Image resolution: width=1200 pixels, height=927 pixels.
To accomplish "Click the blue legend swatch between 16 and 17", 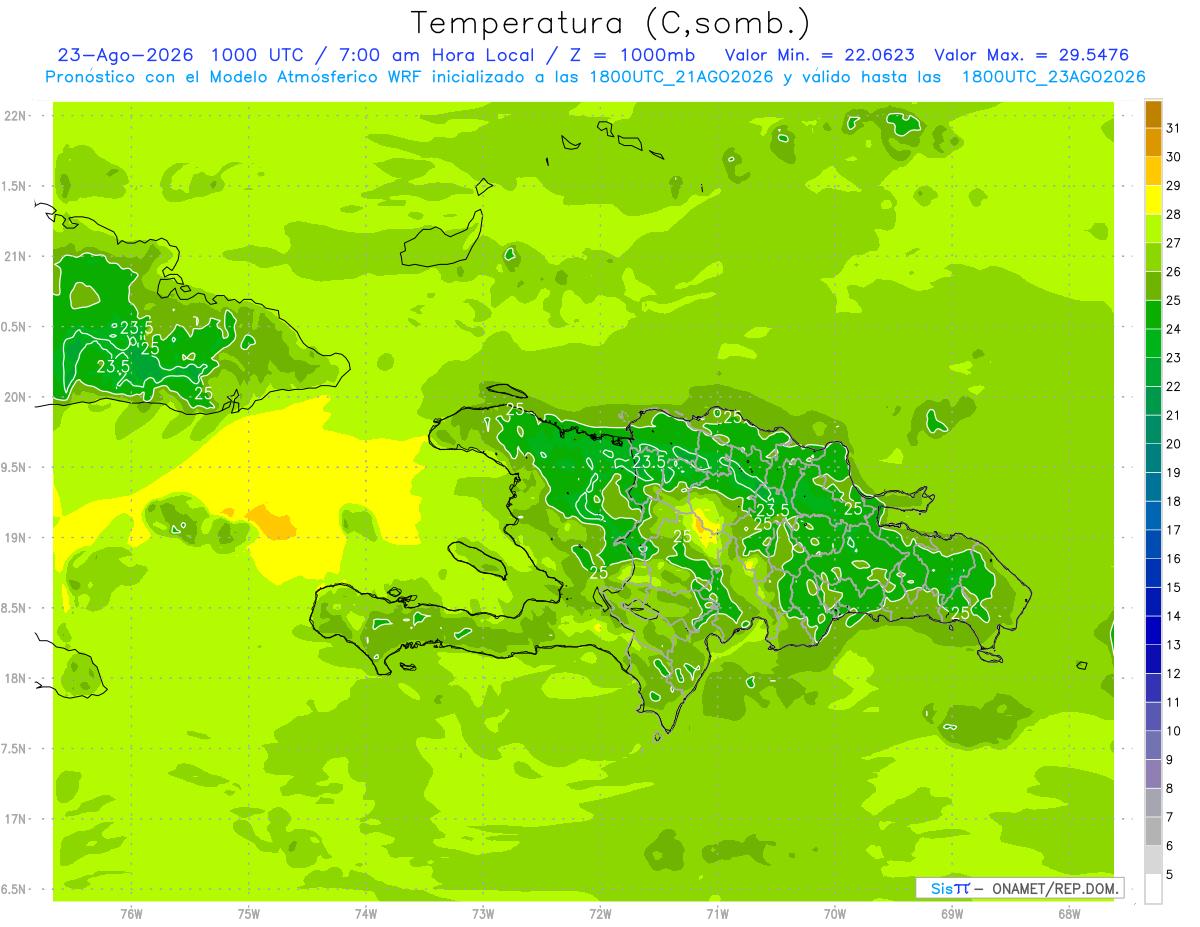I will 1153,544.
